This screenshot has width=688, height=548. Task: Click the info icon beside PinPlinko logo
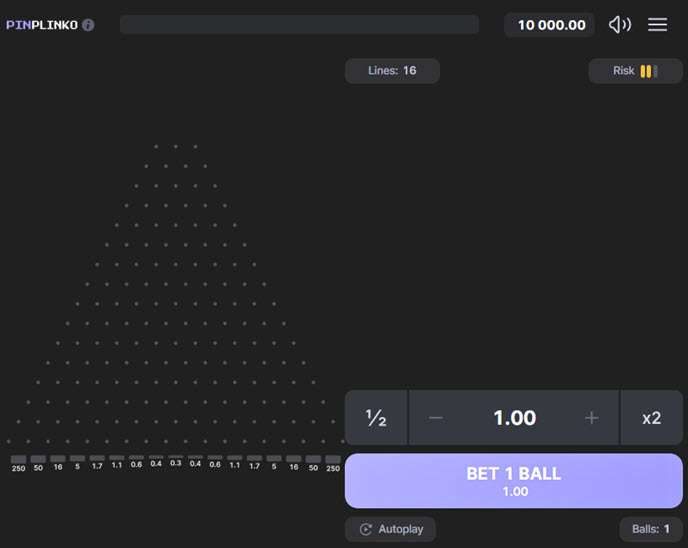click(x=88, y=25)
